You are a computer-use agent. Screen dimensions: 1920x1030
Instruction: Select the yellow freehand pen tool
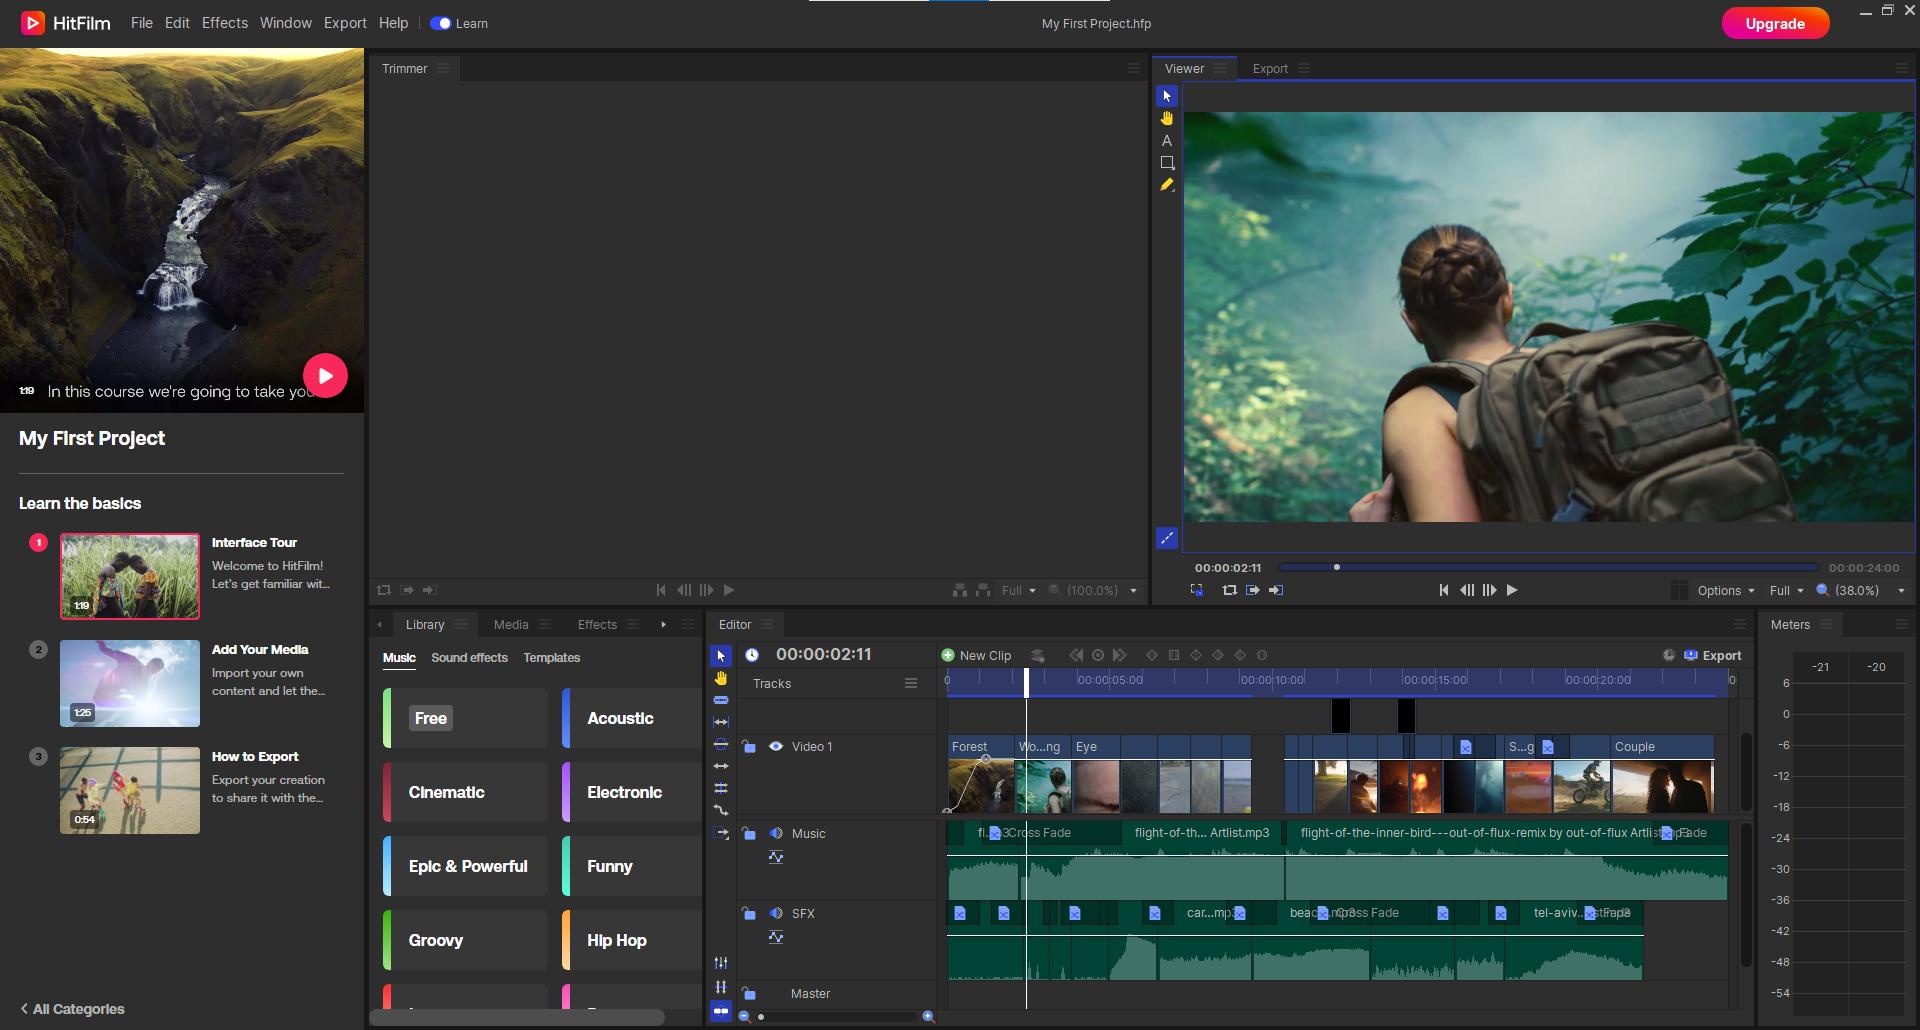1166,185
